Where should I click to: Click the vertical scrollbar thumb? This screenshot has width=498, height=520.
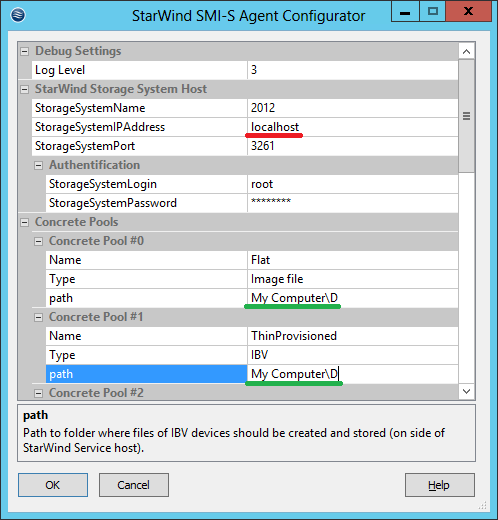click(x=467, y=116)
